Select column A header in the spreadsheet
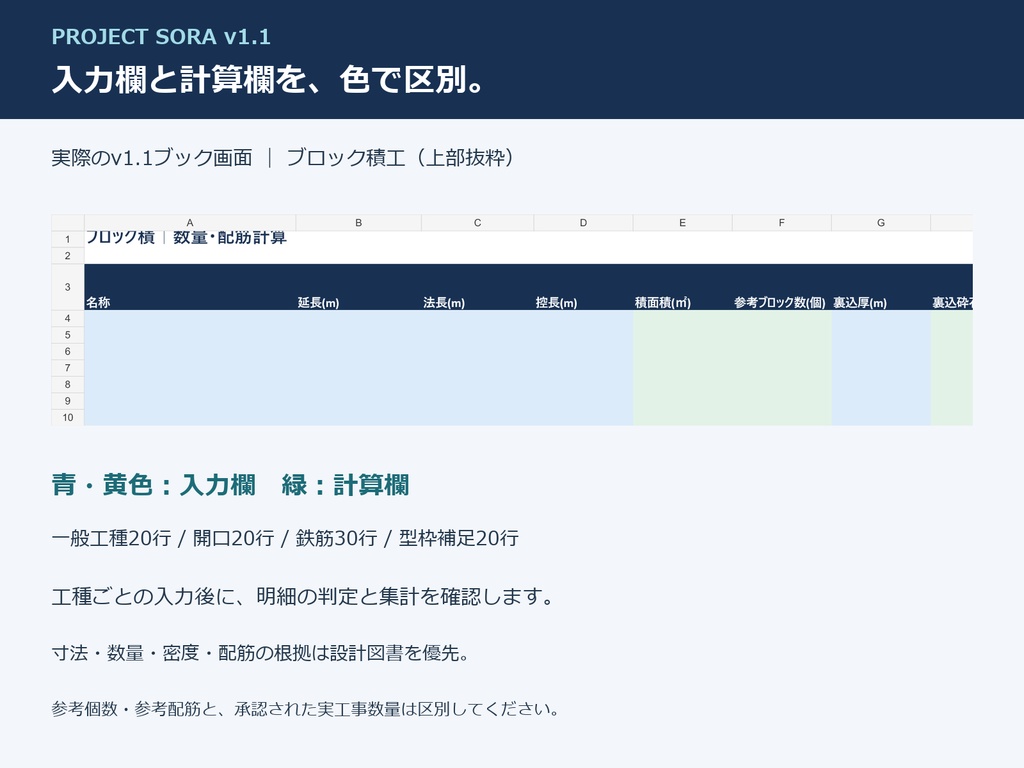 [x=189, y=223]
